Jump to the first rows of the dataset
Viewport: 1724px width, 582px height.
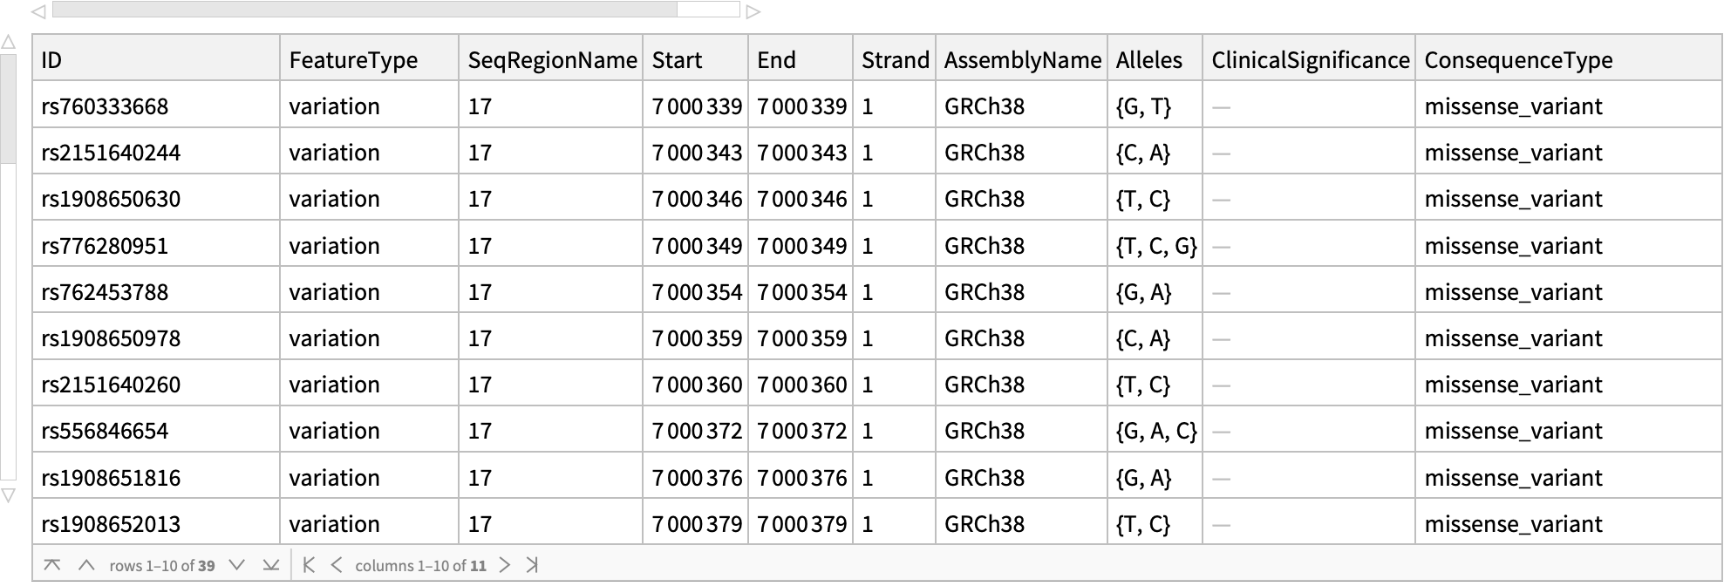[52, 565]
